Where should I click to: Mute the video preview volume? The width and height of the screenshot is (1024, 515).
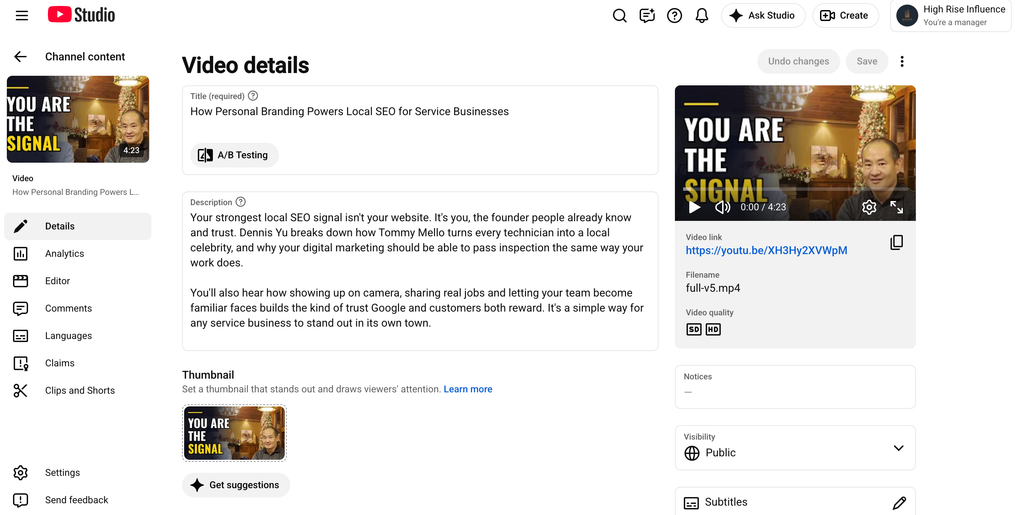tap(722, 207)
